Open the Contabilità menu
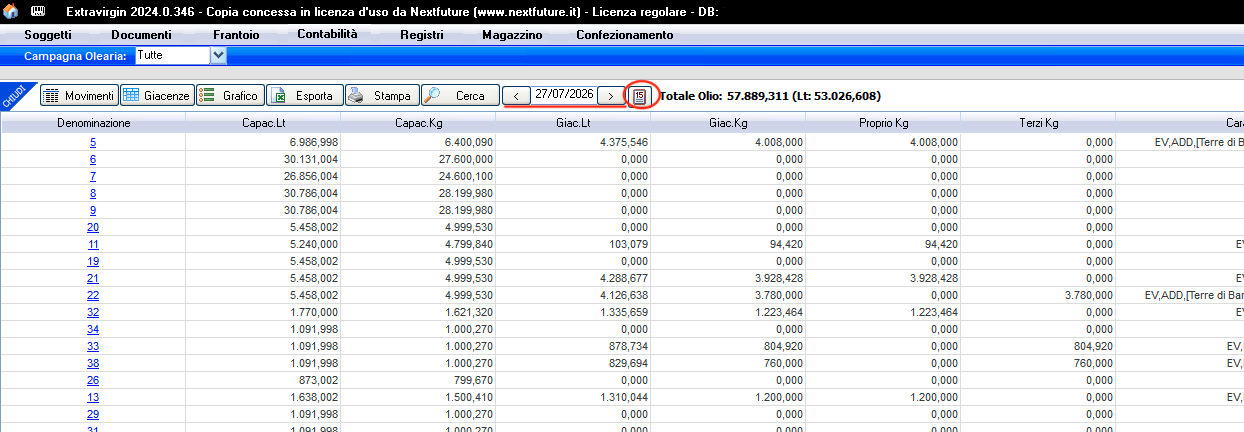Viewport: 1244px width, 432px height. [x=327, y=35]
